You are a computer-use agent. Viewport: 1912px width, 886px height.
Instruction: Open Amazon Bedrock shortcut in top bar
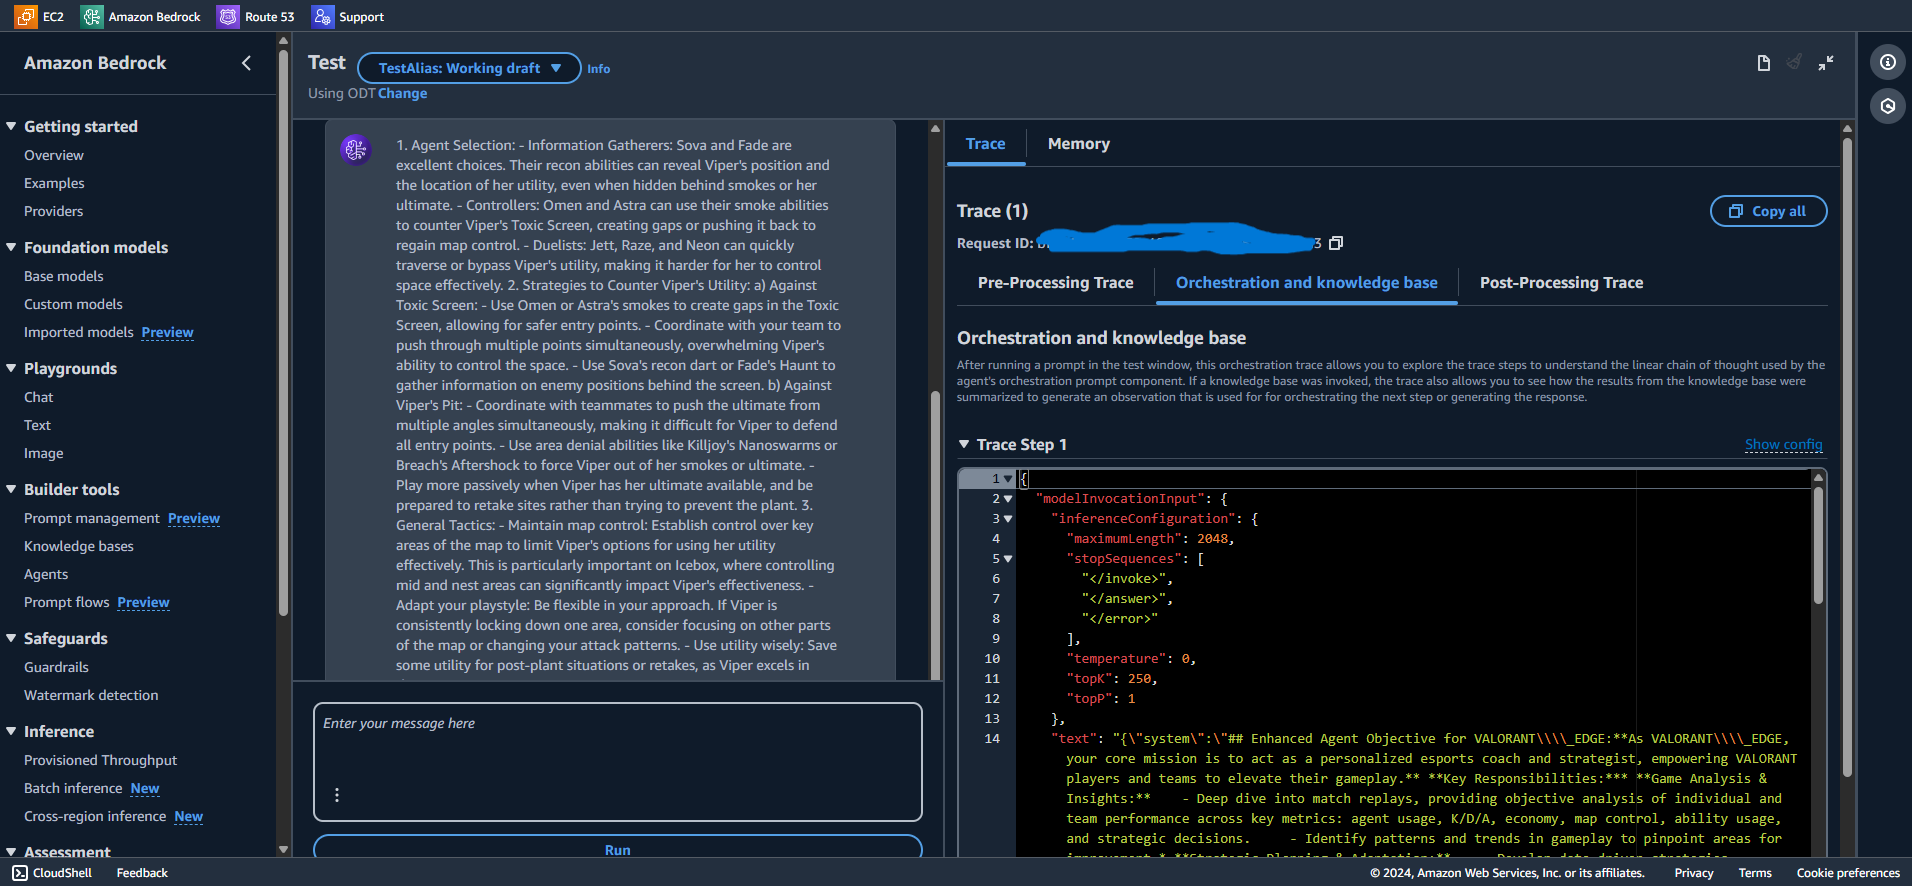141,16
